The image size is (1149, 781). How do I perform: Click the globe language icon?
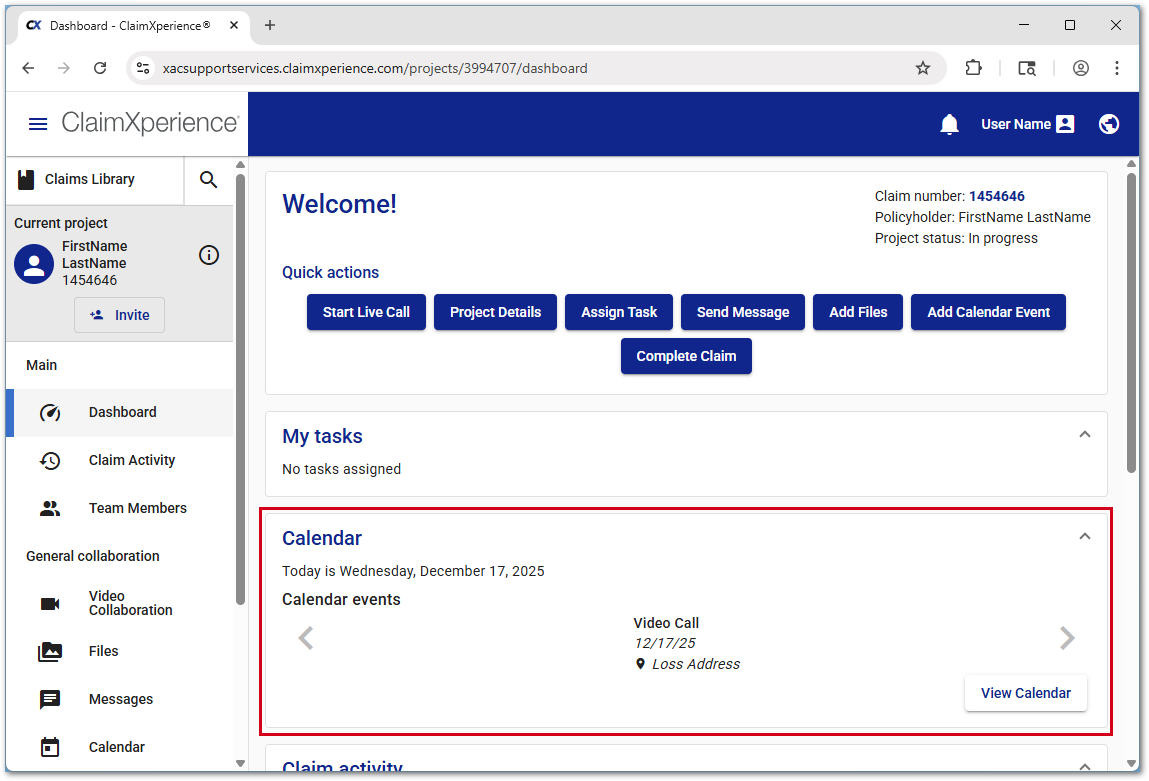pyautogui.click(x=1108, y=124)
